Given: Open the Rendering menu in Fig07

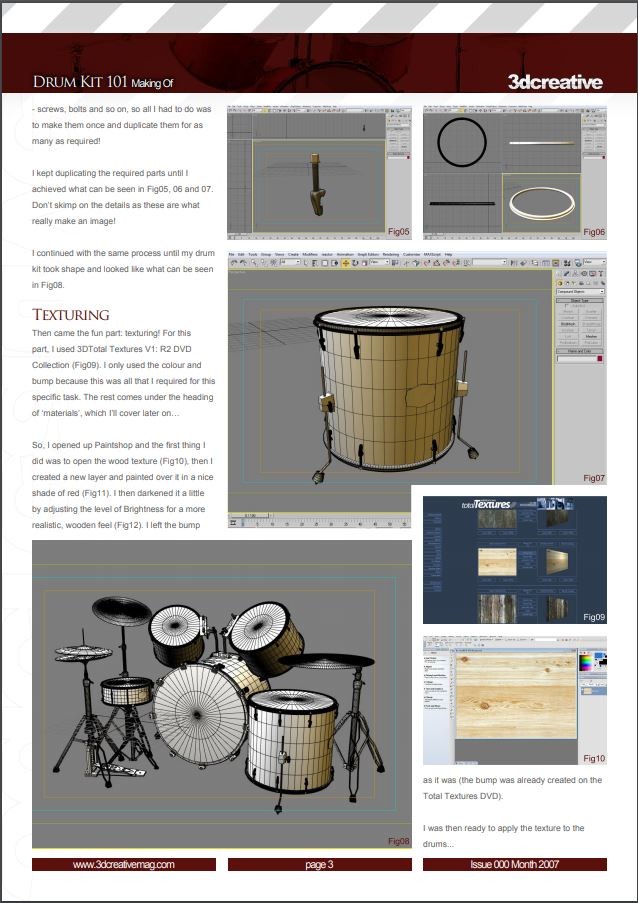Looking at the screenshot, I should pos(390,254).
